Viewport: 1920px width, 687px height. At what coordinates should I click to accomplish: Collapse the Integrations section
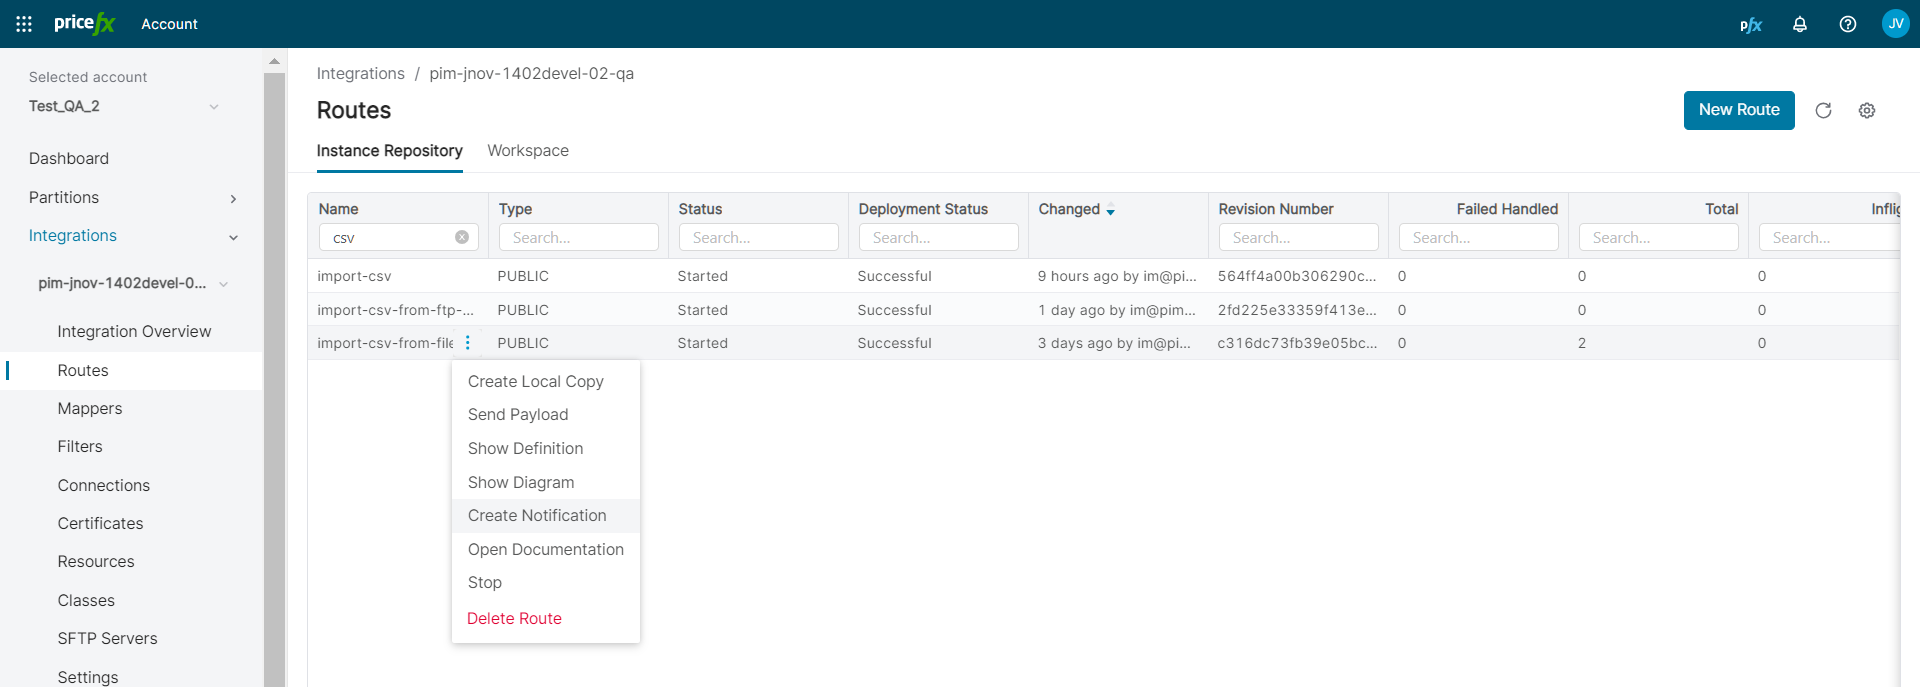pos(233,237)
